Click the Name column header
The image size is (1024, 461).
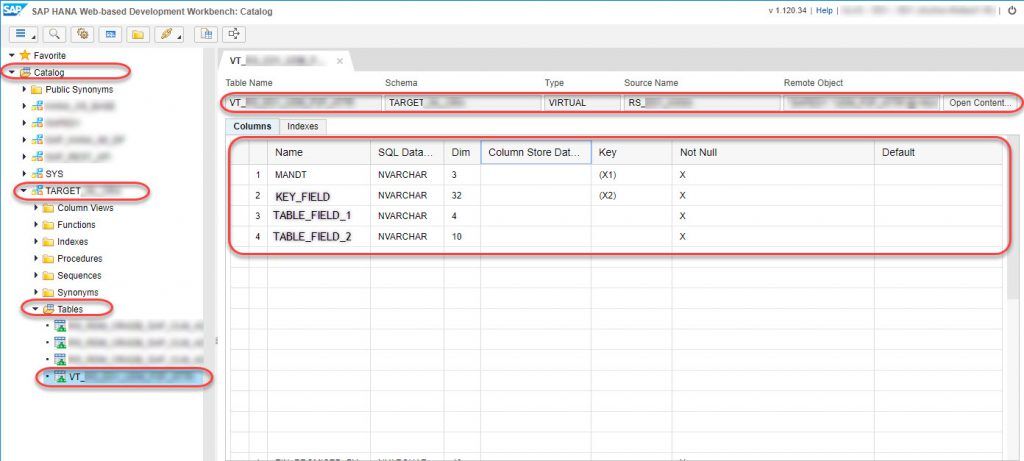(x=319, y=152)
